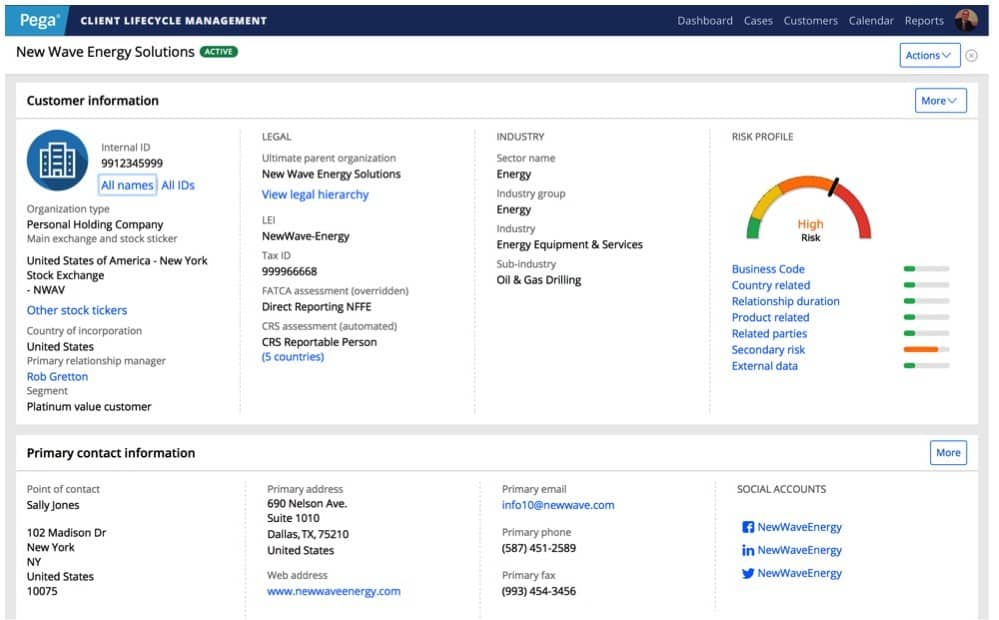This screenshot has width=999, height=620.
Task: Open the Customers menu
Action: click(810, 20)
